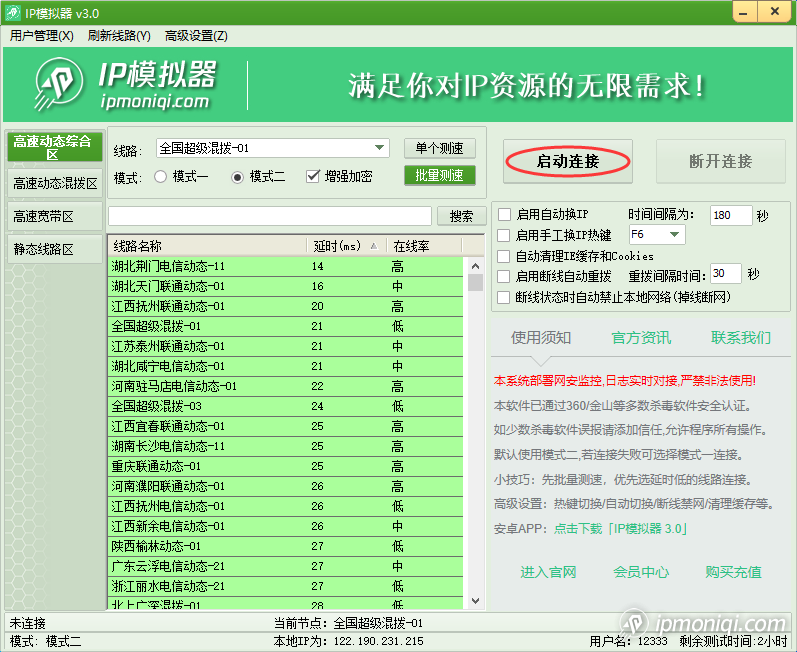The height and width of the screenshot is (652, 797).
Task: Select 模式一 radio button
Action: tap(161, 177)
